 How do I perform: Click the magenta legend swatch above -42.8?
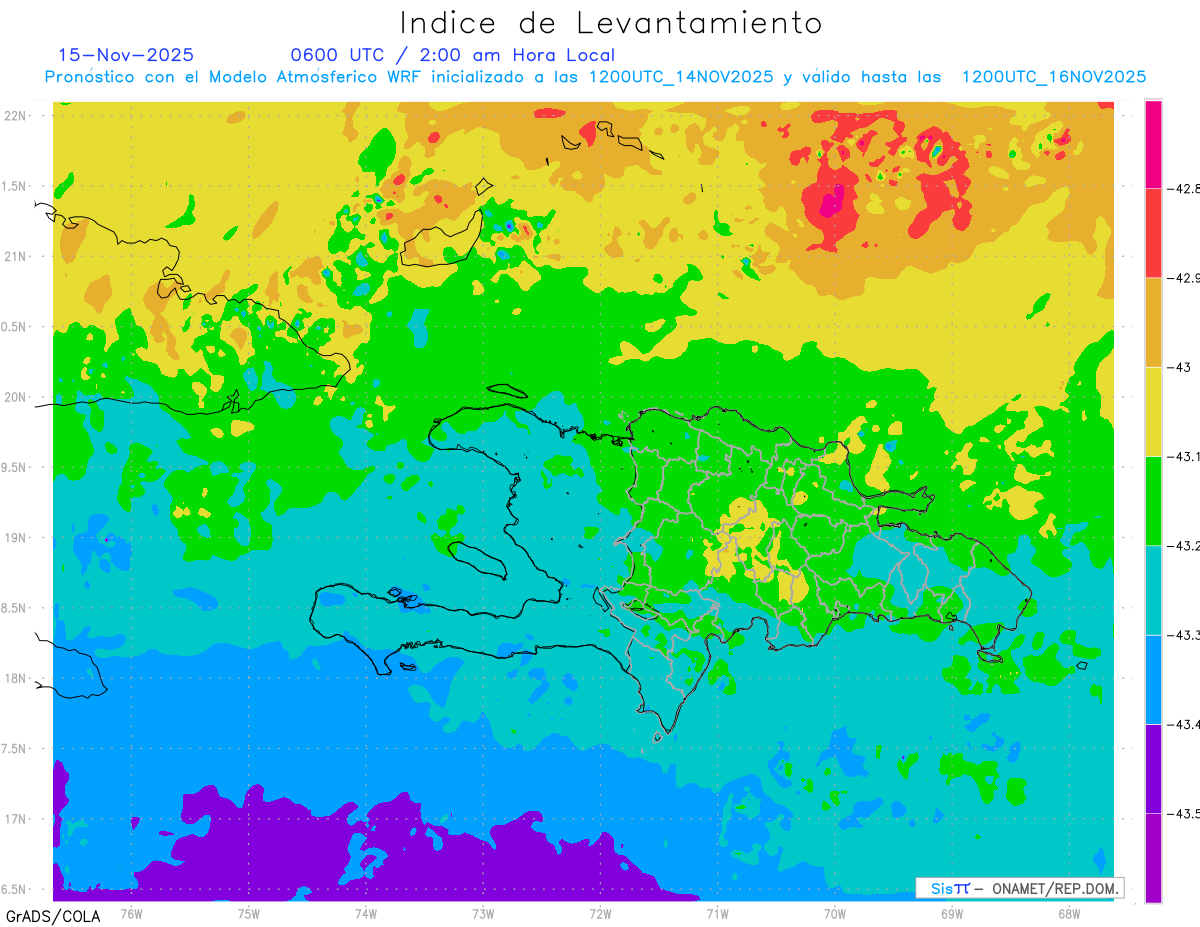1153,144
